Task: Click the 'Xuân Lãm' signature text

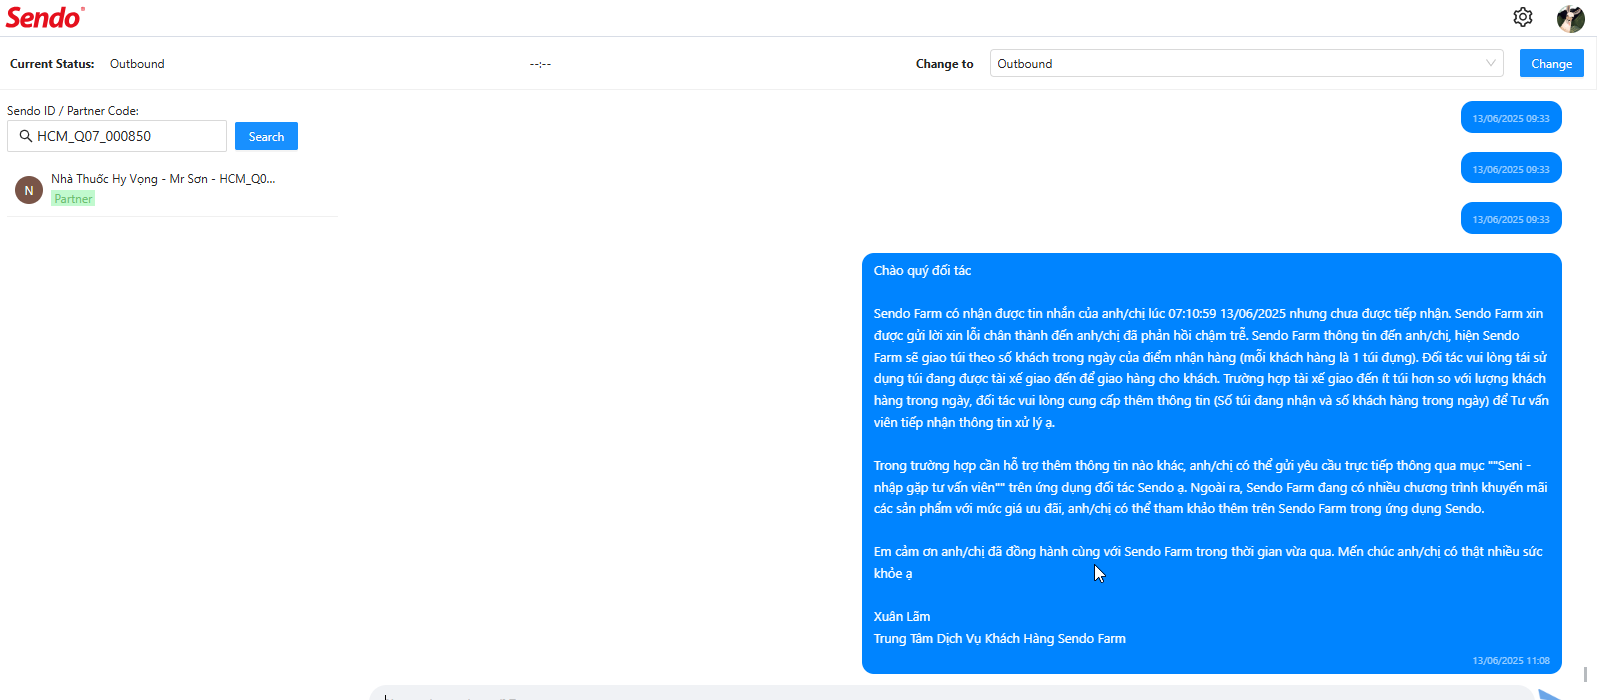Action: click(x=902, y=617)
